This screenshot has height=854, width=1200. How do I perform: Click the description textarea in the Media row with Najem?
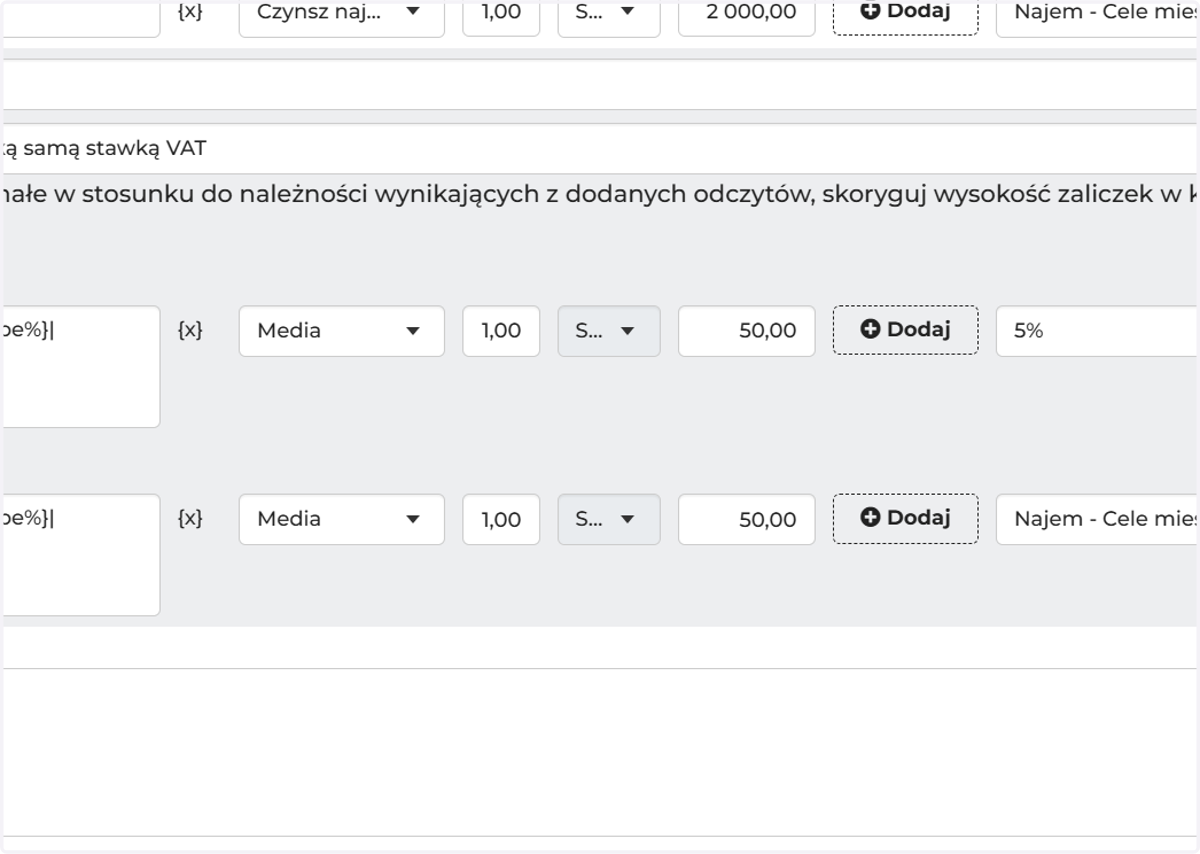[x=80, y=555]
